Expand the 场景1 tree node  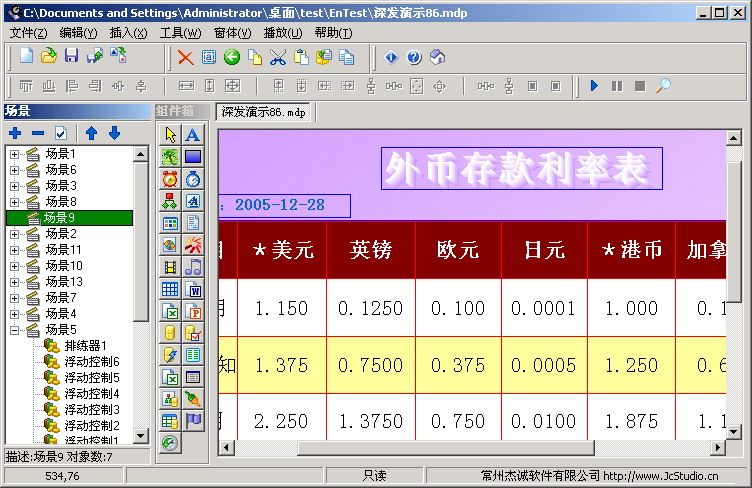[x=14, y=154]
